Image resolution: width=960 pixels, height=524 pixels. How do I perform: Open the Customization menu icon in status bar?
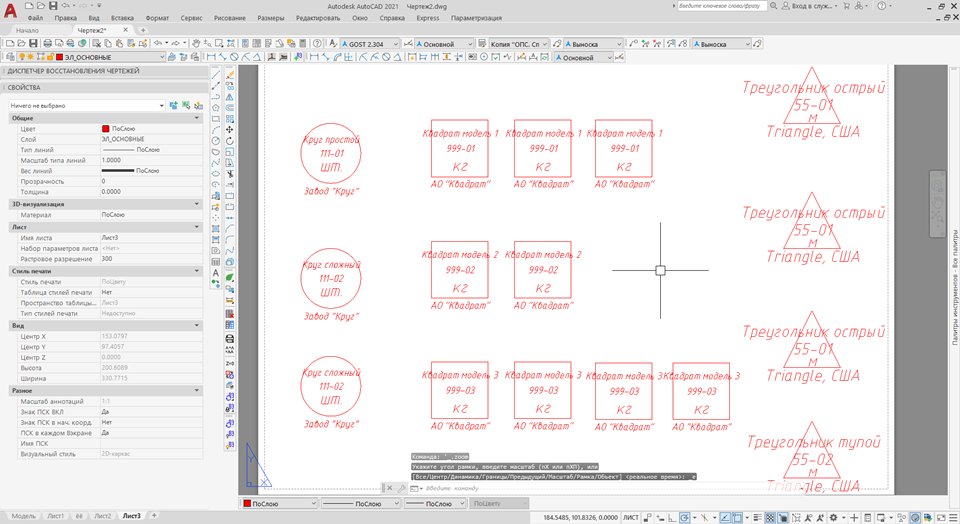953,518
